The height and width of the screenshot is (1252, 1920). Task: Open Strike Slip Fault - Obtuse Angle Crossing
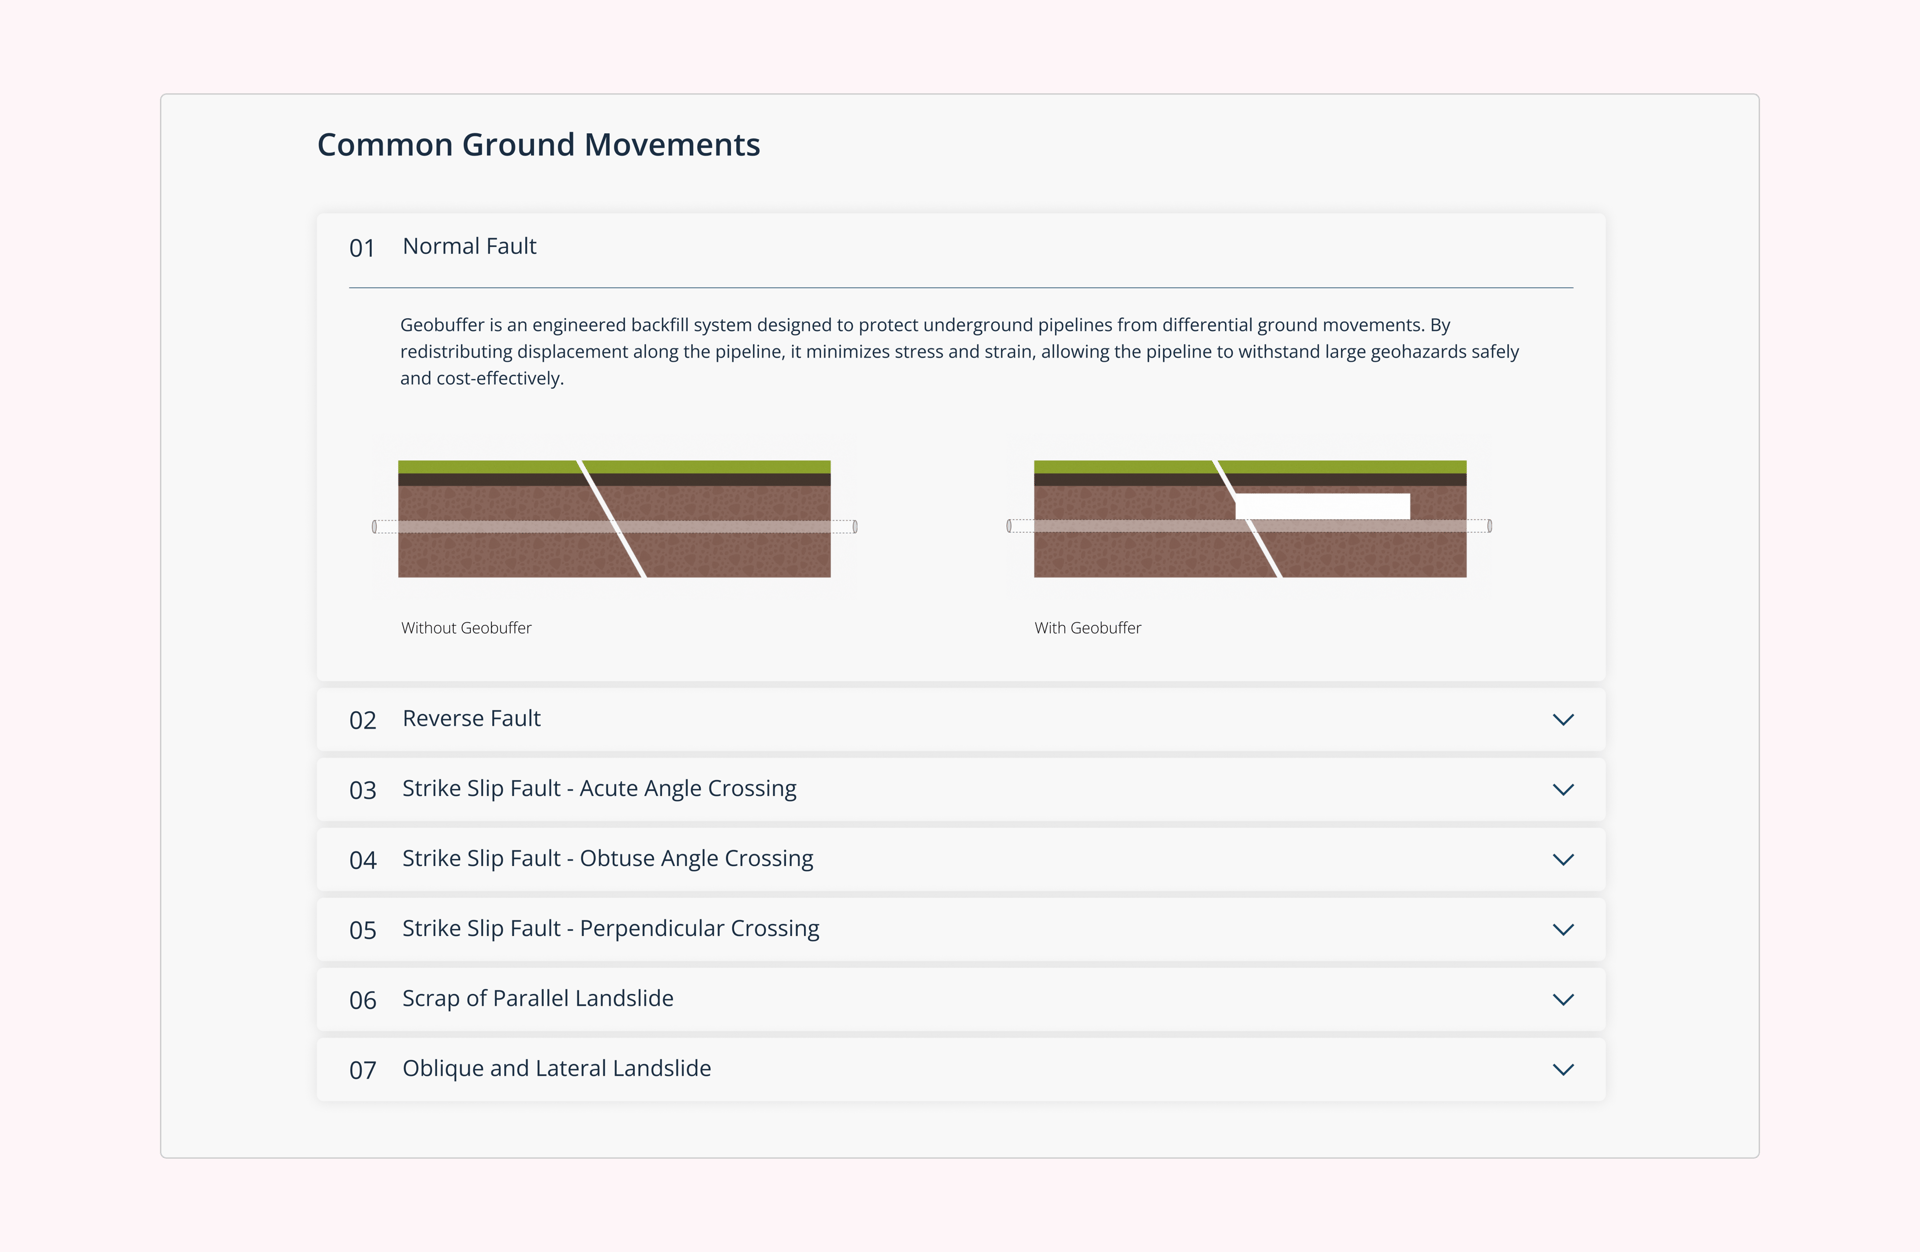point(607,859)
